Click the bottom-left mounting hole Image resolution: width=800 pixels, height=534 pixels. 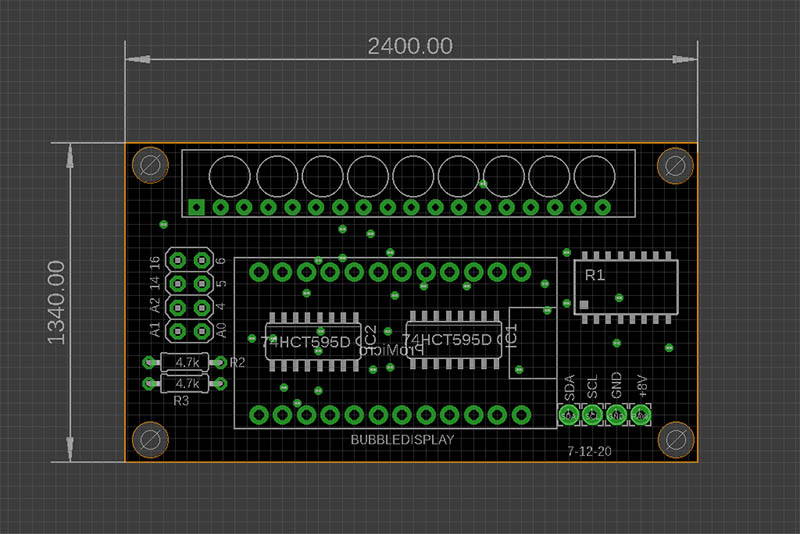(152, 437)
